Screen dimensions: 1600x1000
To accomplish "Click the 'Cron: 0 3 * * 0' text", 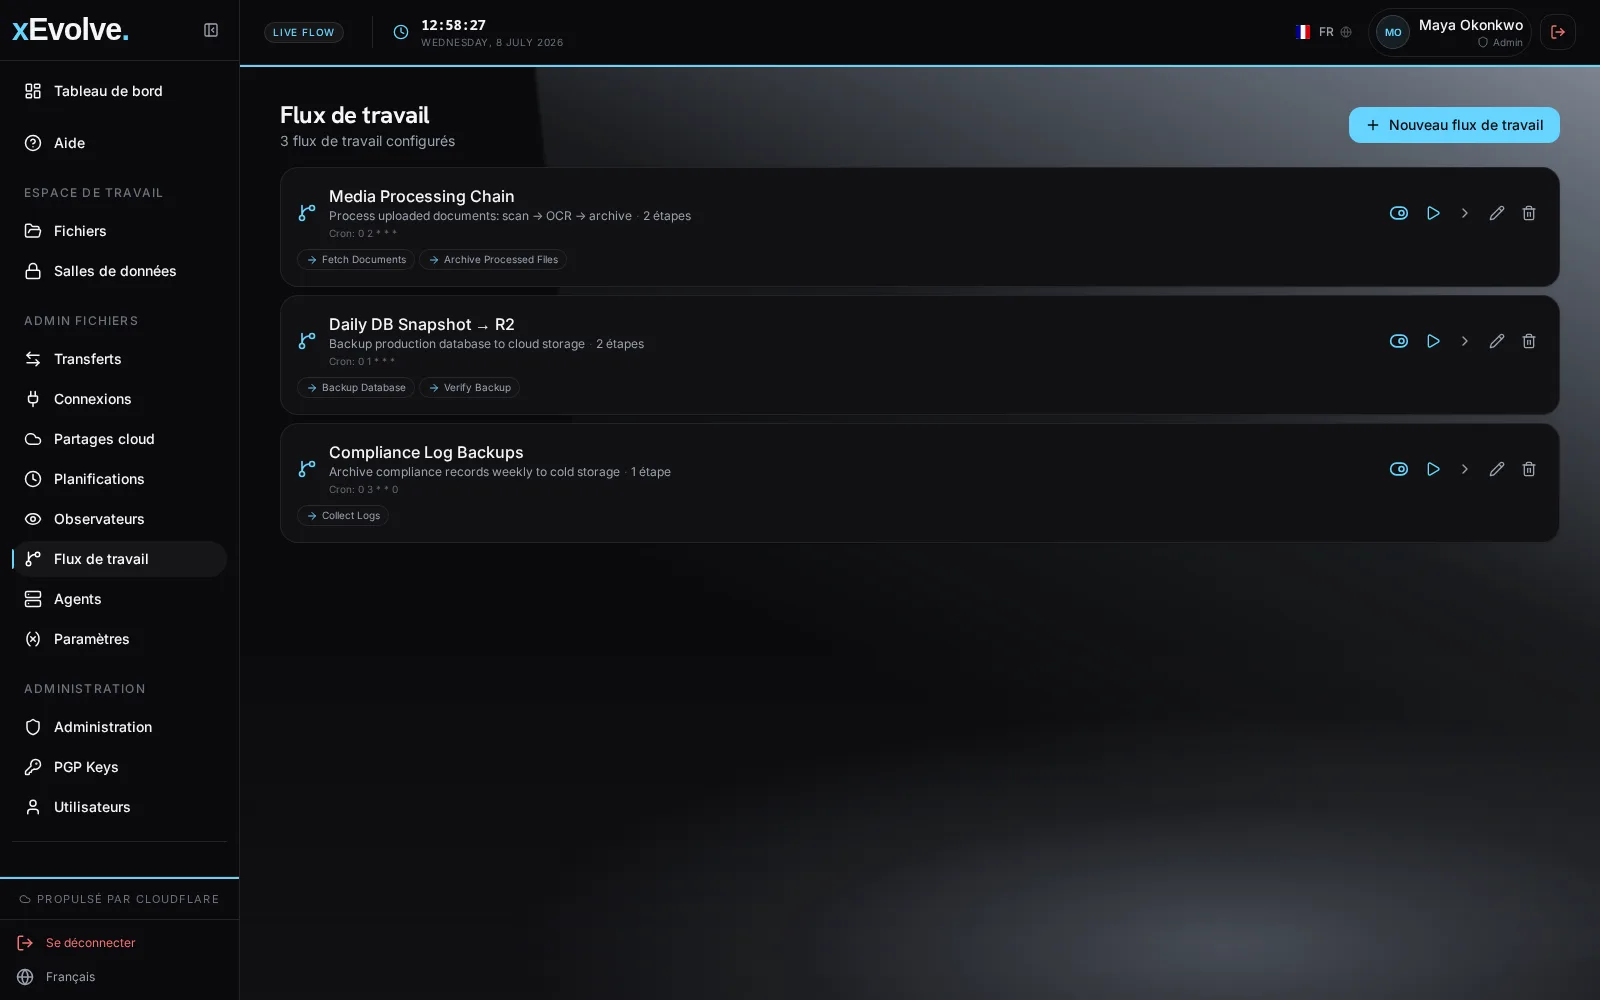I will point(364,490).
